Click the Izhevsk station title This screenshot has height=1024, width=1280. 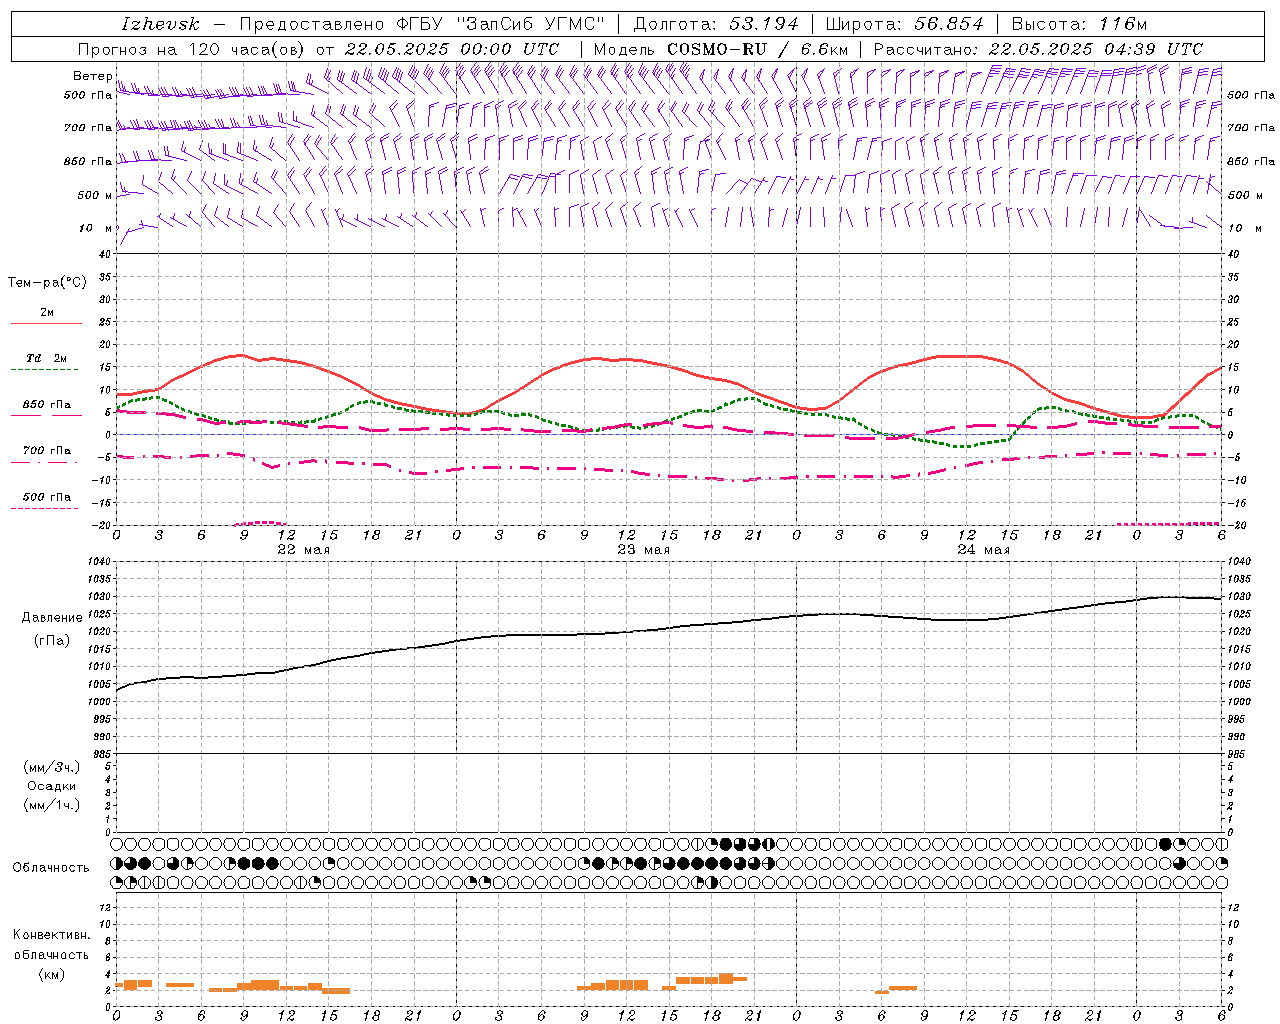coord(160,24)
